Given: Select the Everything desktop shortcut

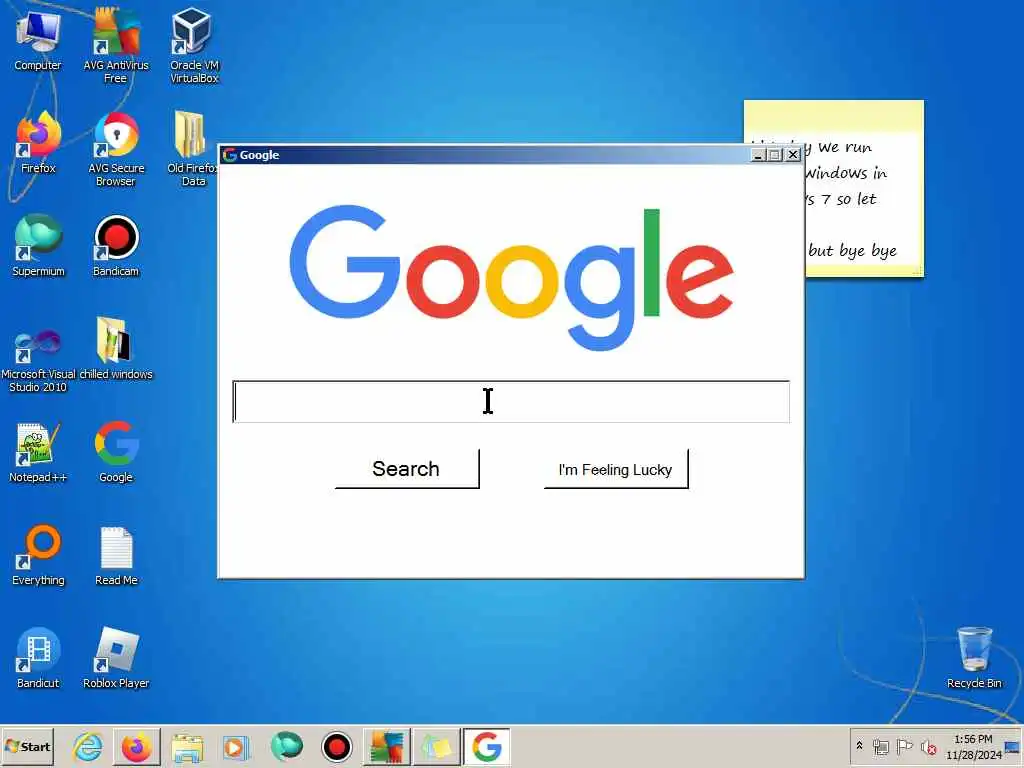Looking at the screenshot, I should 38,555.
